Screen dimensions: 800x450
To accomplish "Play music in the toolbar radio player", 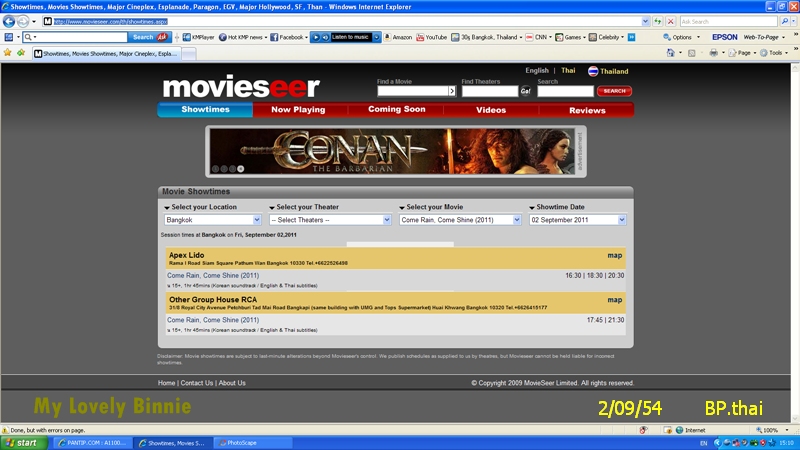I will tap(316, 37).
